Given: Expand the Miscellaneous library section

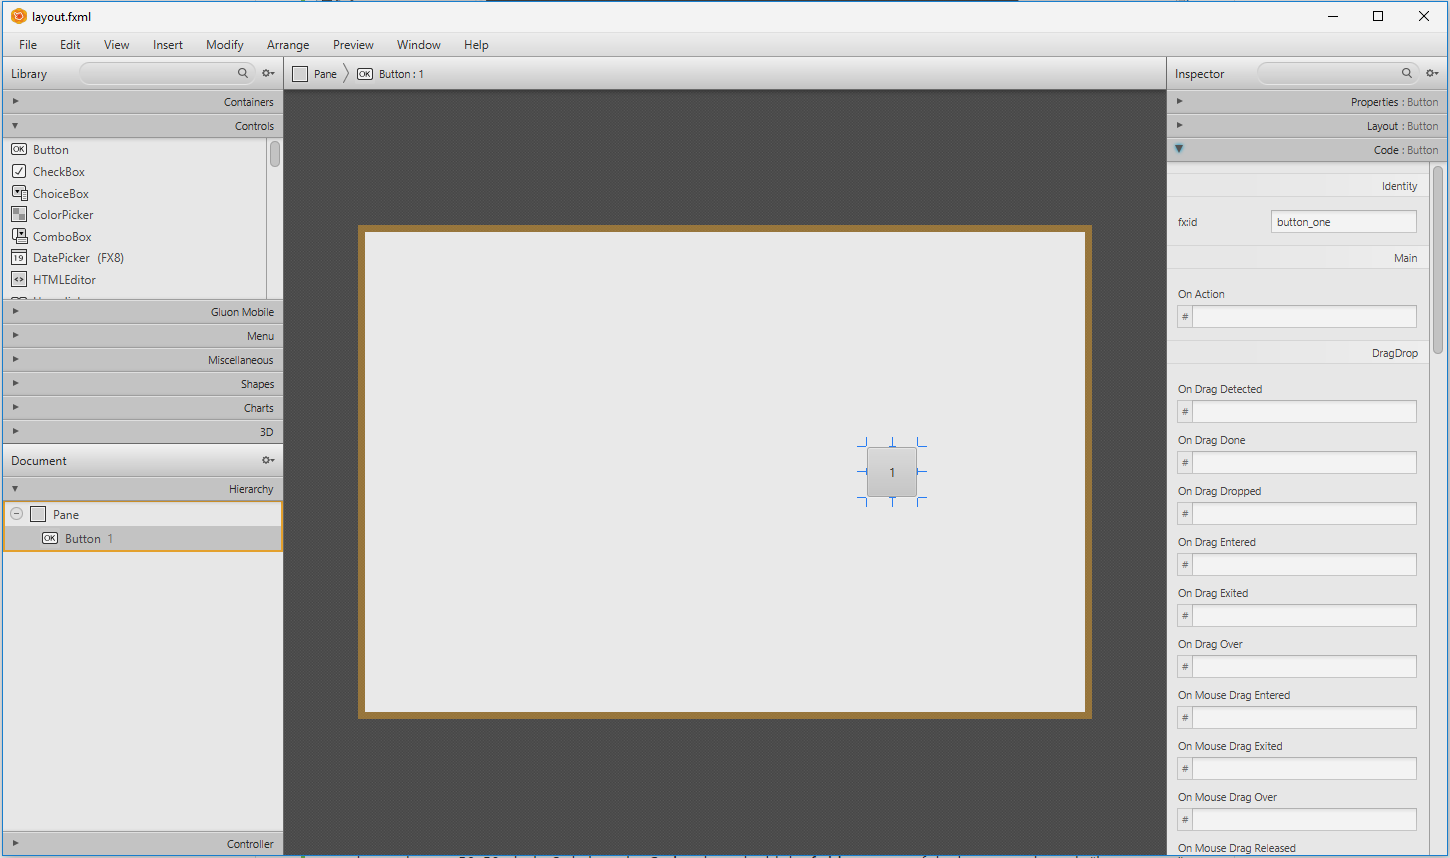Looking at the screenshot, I should [15, 359].
